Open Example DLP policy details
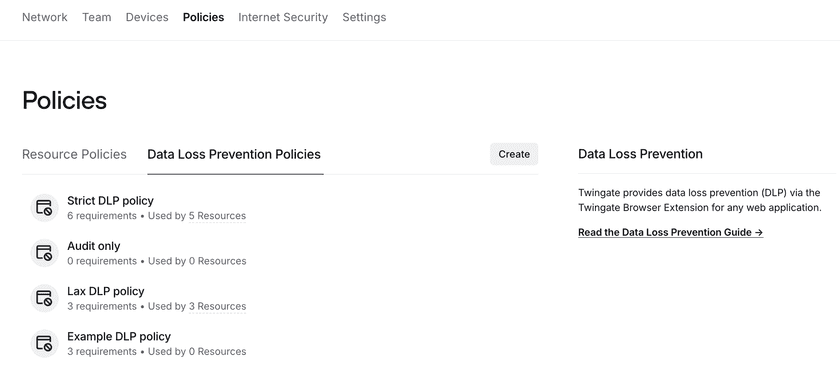Viewport: 840px width, 376px height. (x=119, y=337)
